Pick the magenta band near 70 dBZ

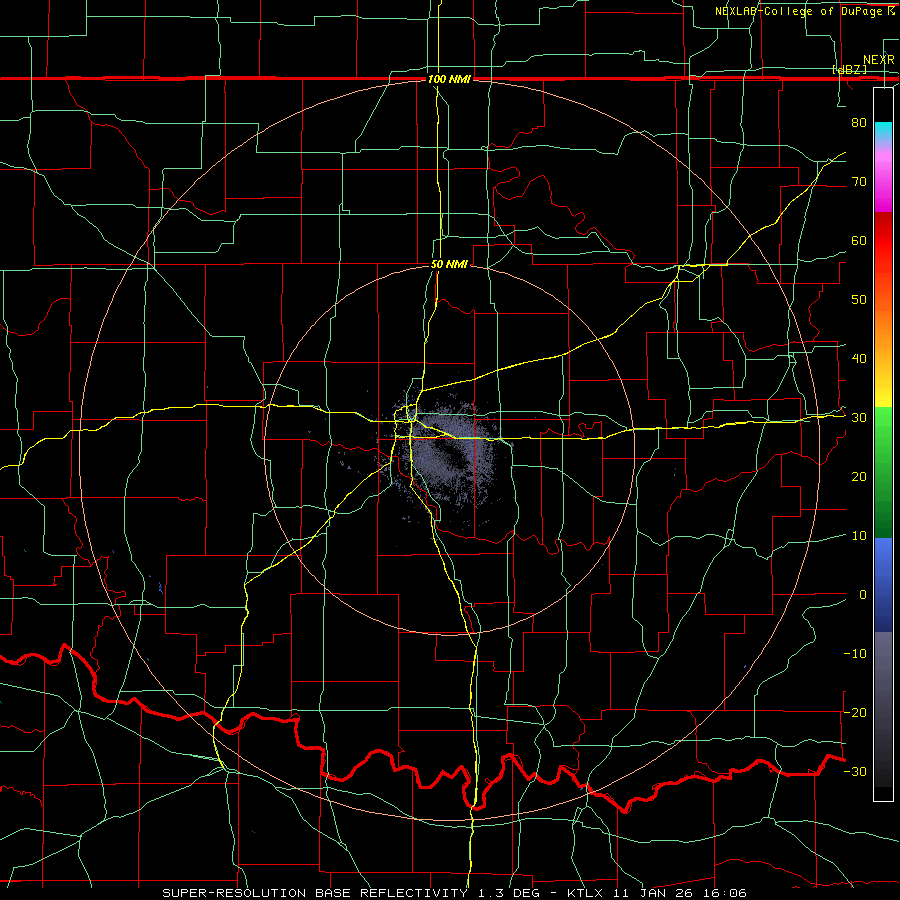(x=883, y=184)
